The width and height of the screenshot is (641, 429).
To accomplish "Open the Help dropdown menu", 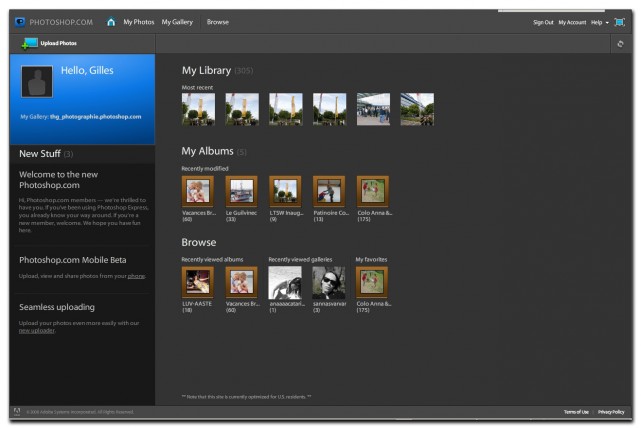I will tap(599, 22).
